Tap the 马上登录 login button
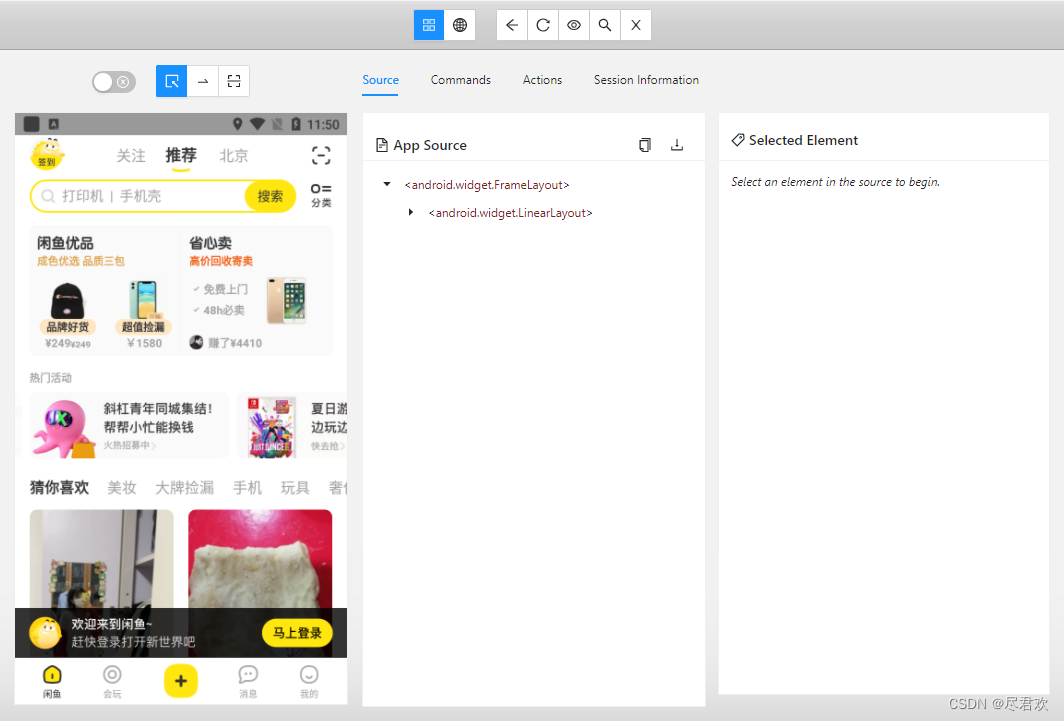Image resolution: width=1064 pixels, height=721 pixels. [297, 633]
